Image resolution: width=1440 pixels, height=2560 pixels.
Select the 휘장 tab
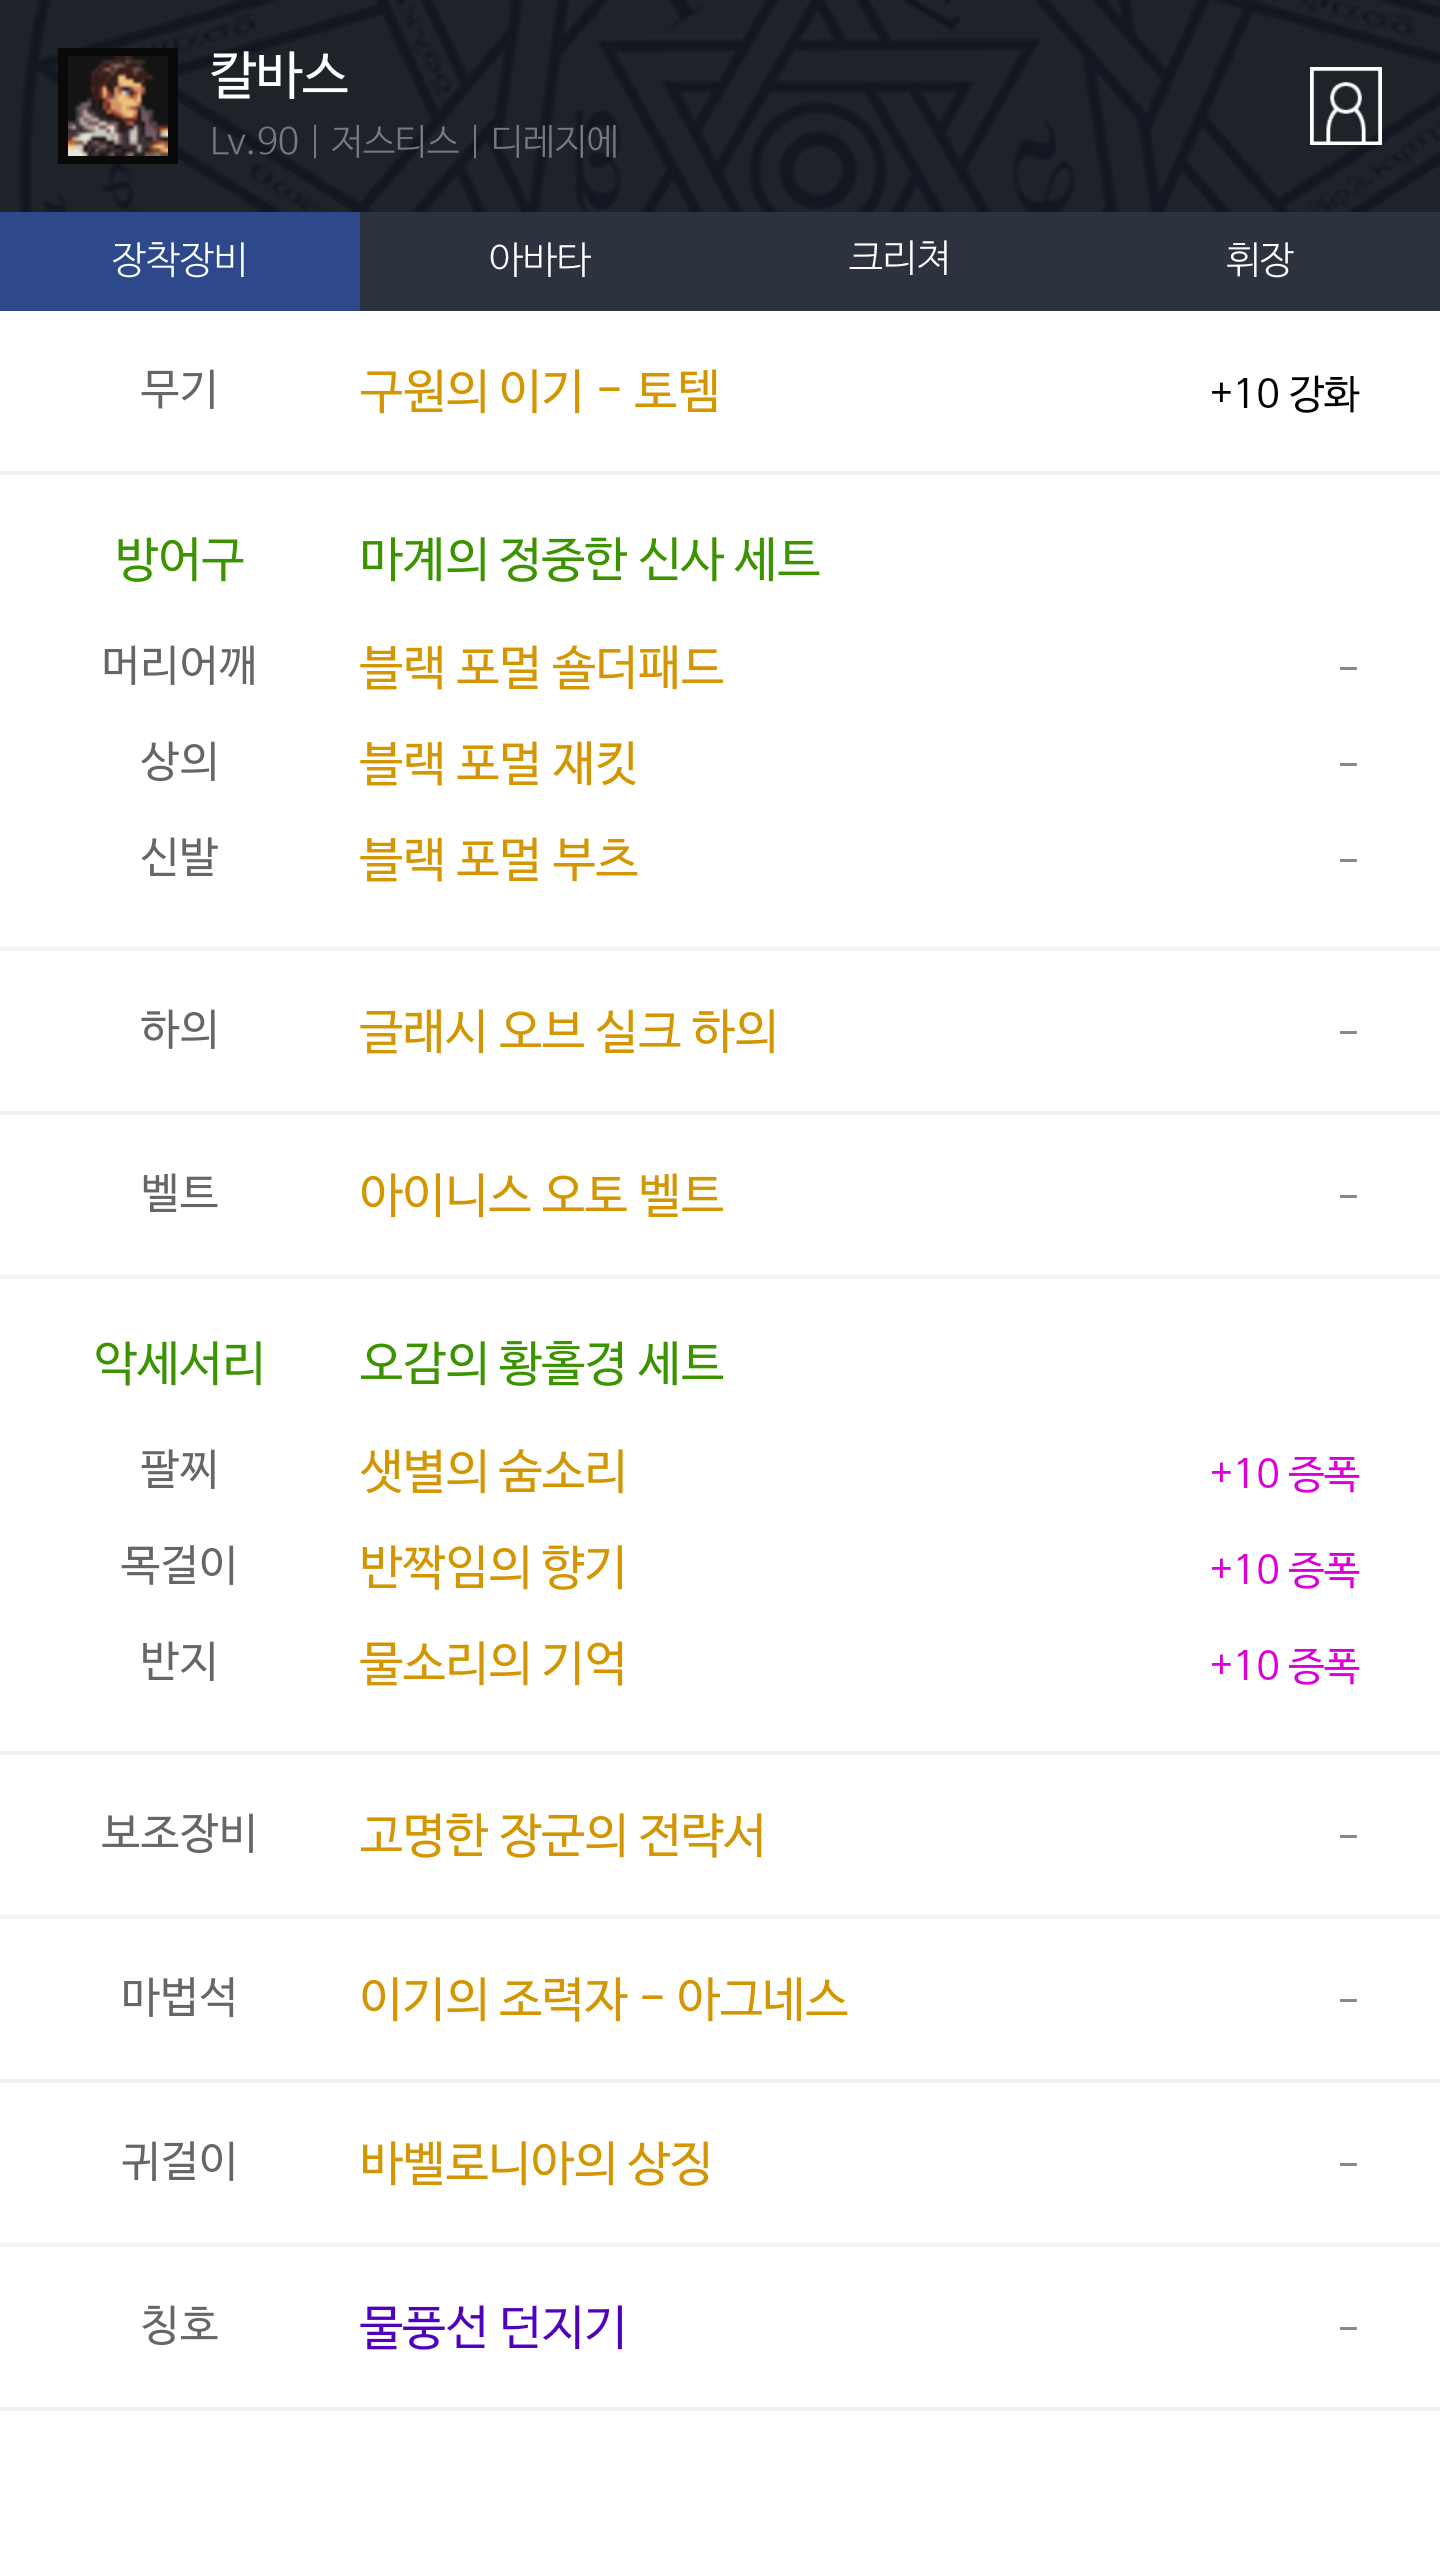coord(1259,260)
